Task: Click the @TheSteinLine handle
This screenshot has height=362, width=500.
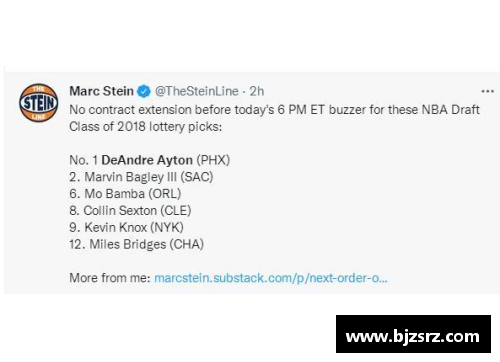Action: [x=197, y=91]
